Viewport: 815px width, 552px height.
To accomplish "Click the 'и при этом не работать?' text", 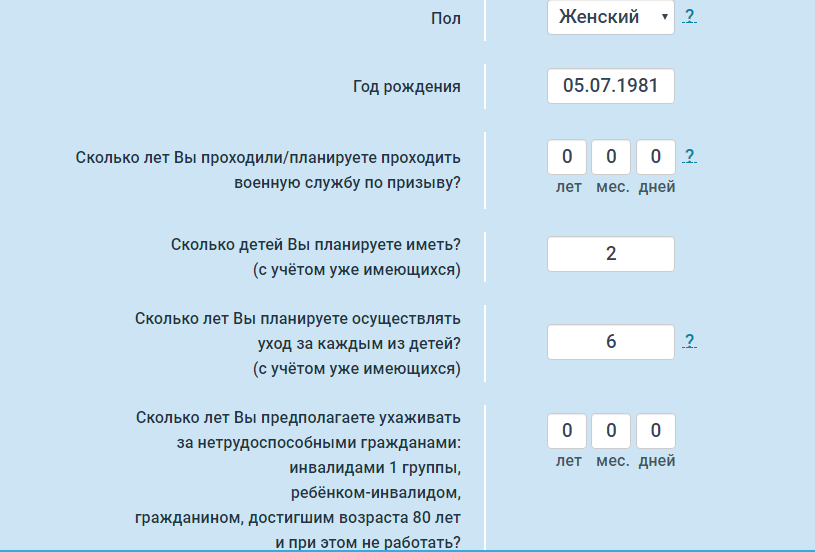I will [x=368, y=543].
